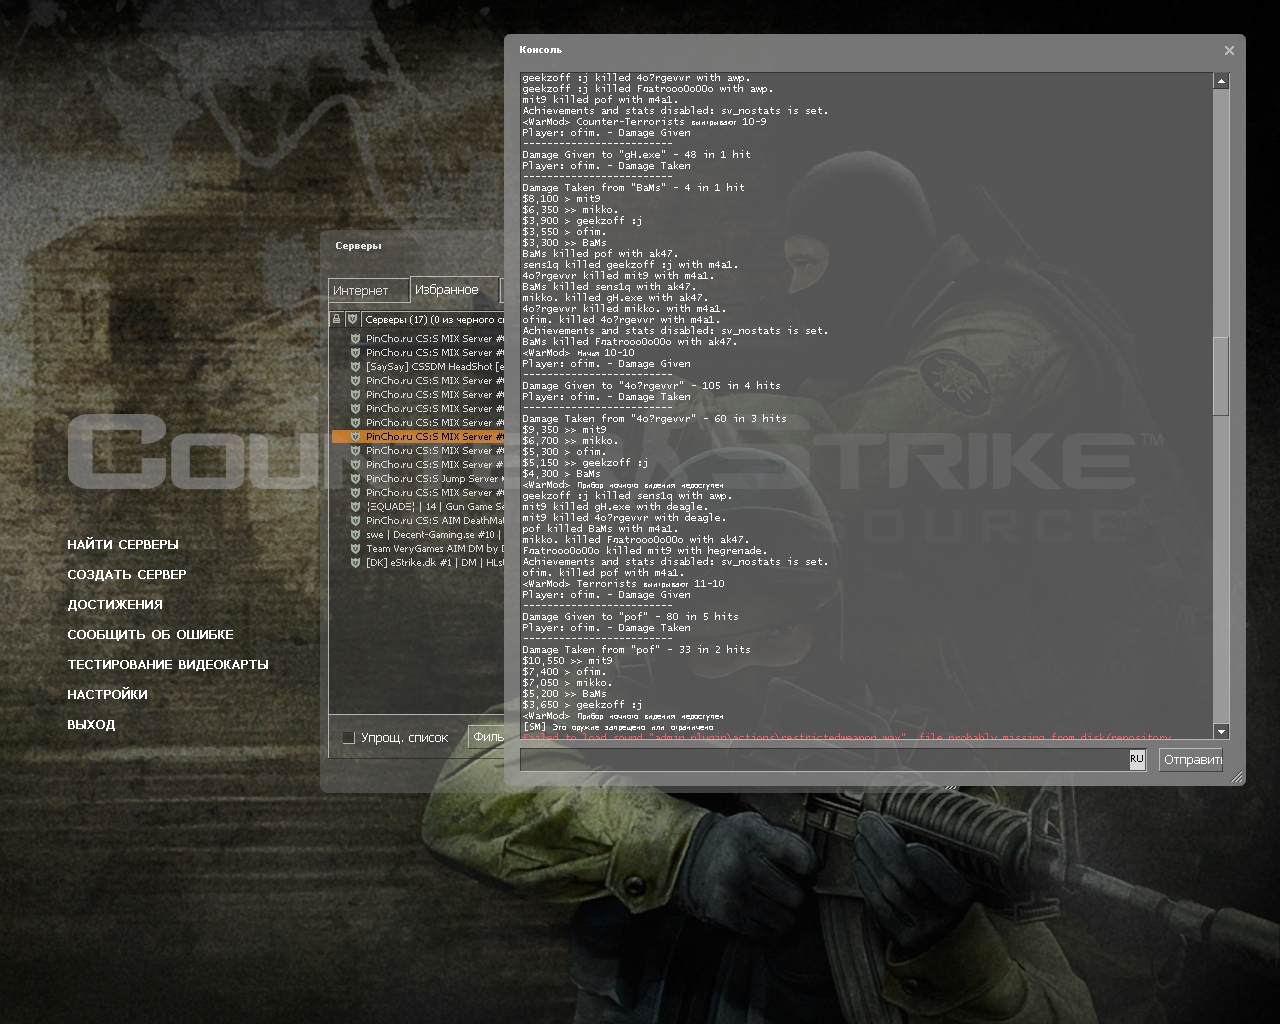Select the [DK] eStrike.dk #1 DM server row
This screenshot has height=1024, width=1280.
pyautogui.click(x=418, y=563)
